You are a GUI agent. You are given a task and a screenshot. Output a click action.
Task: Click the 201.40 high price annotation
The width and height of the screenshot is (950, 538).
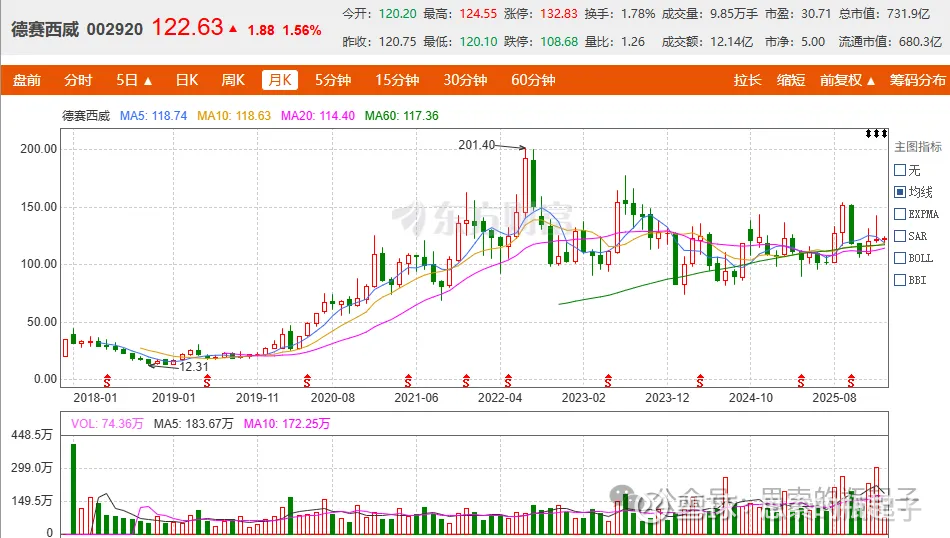476,145
